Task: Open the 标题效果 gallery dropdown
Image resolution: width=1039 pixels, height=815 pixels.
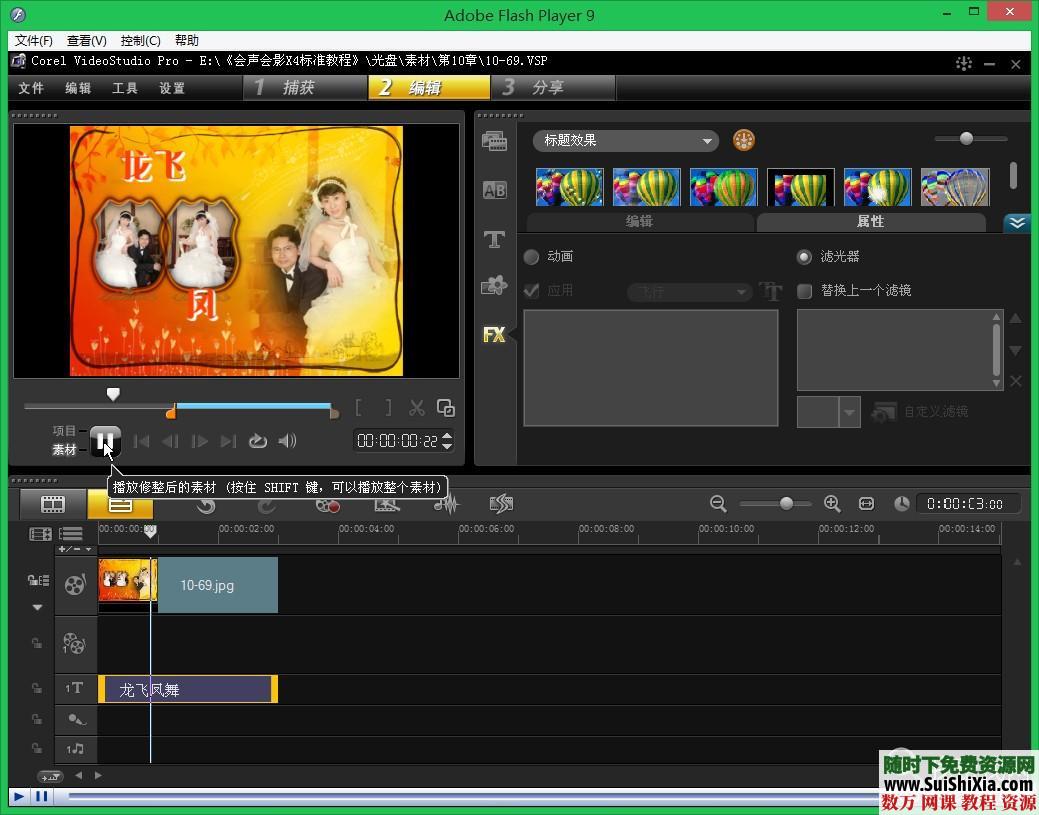Action: coord(626,141)
